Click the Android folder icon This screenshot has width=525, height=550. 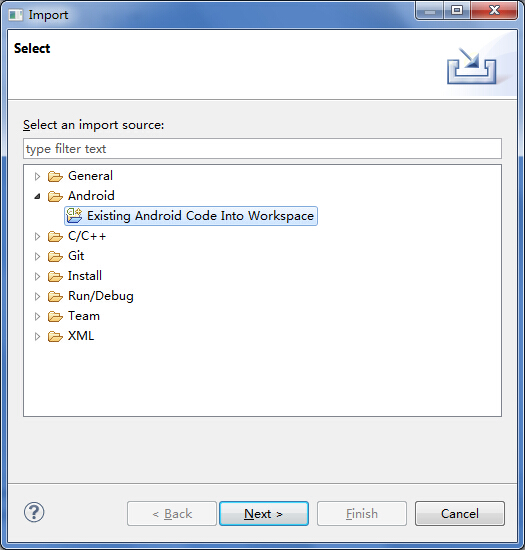coord(55,196)
